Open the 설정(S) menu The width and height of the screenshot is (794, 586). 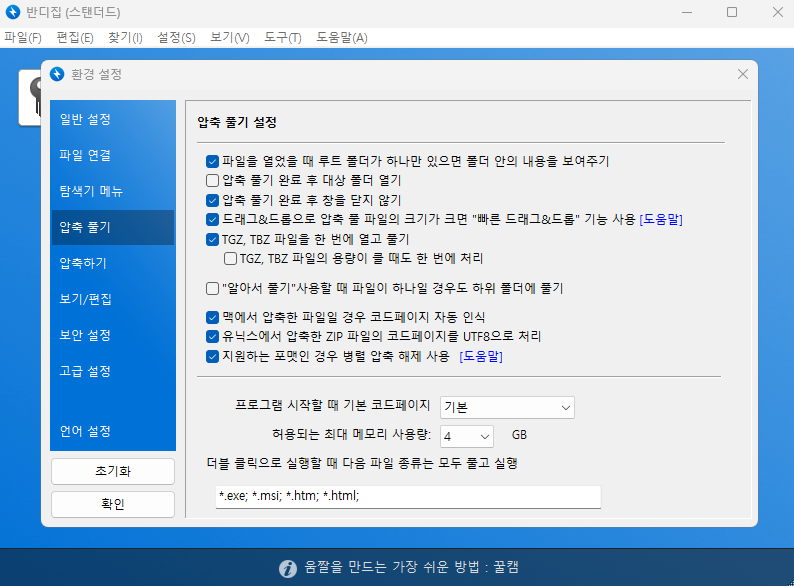click(176, 37)
